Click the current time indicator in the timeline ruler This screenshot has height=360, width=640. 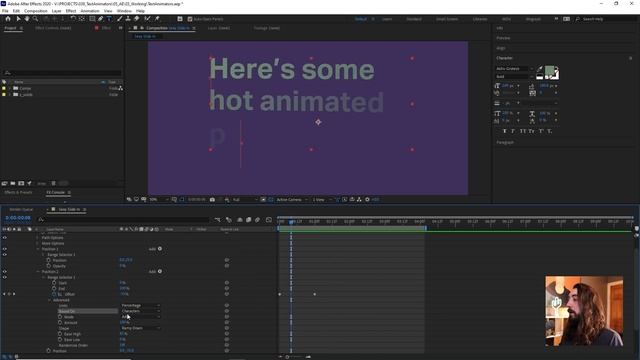[291, 222]
